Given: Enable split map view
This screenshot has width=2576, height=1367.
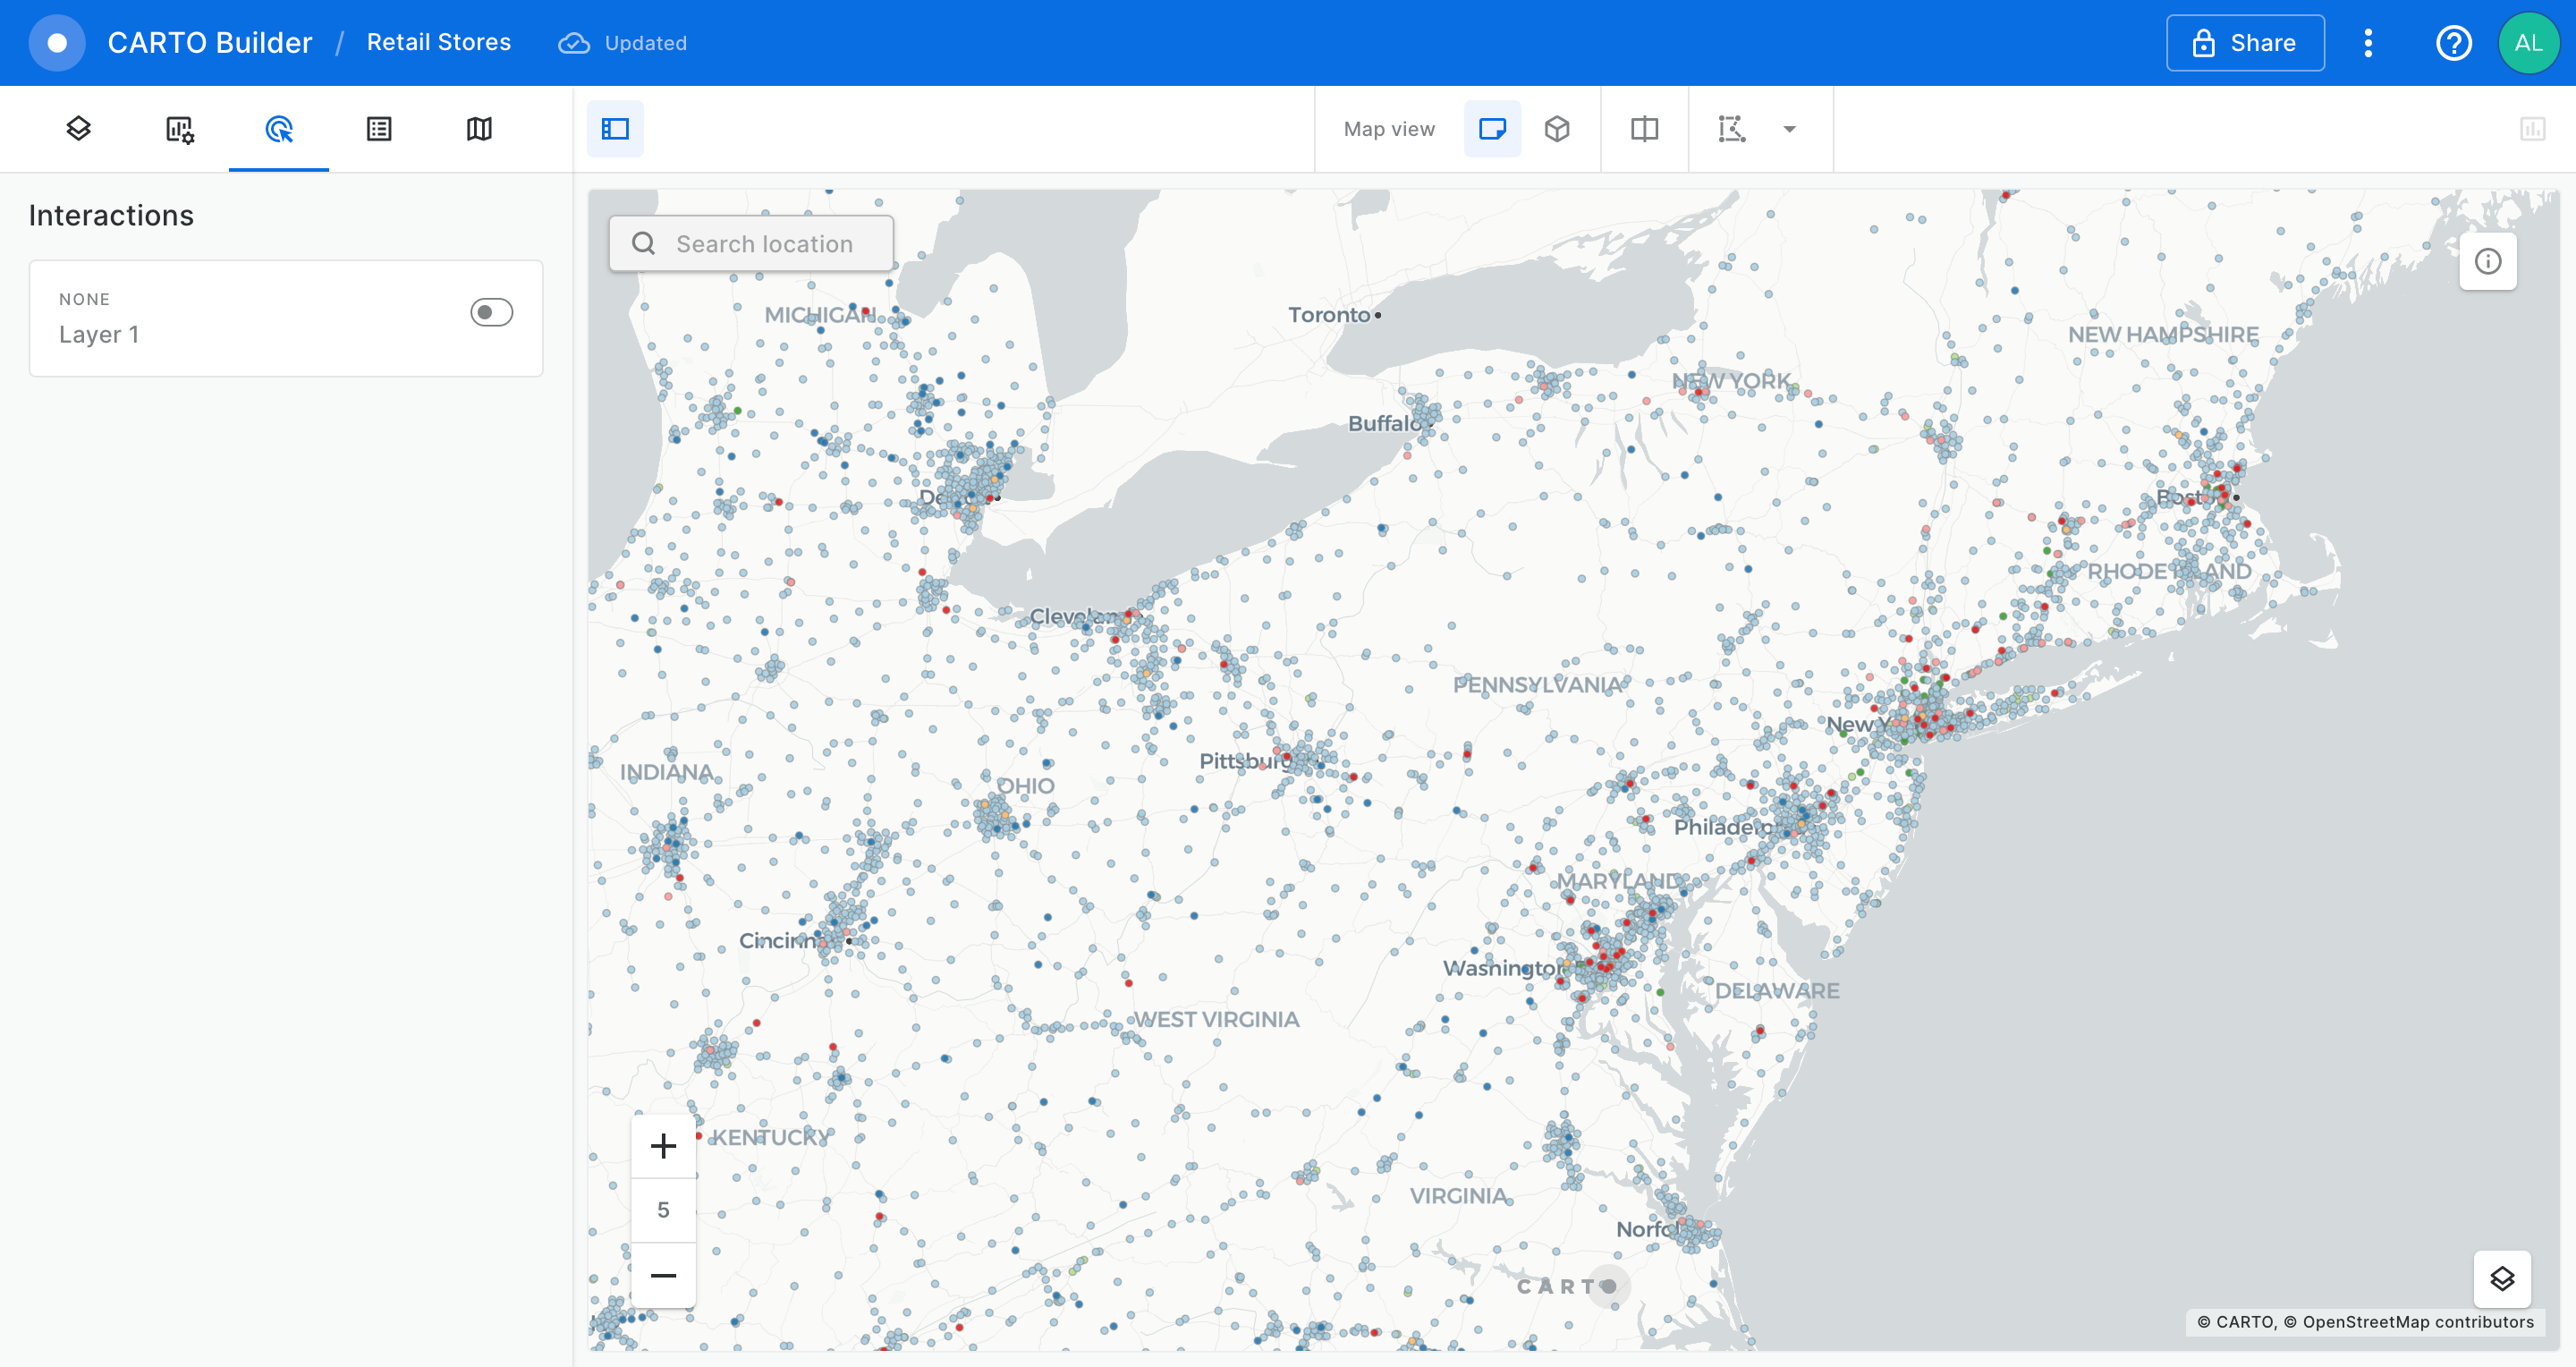Looking at the screenshot, I should [1644, 129].
